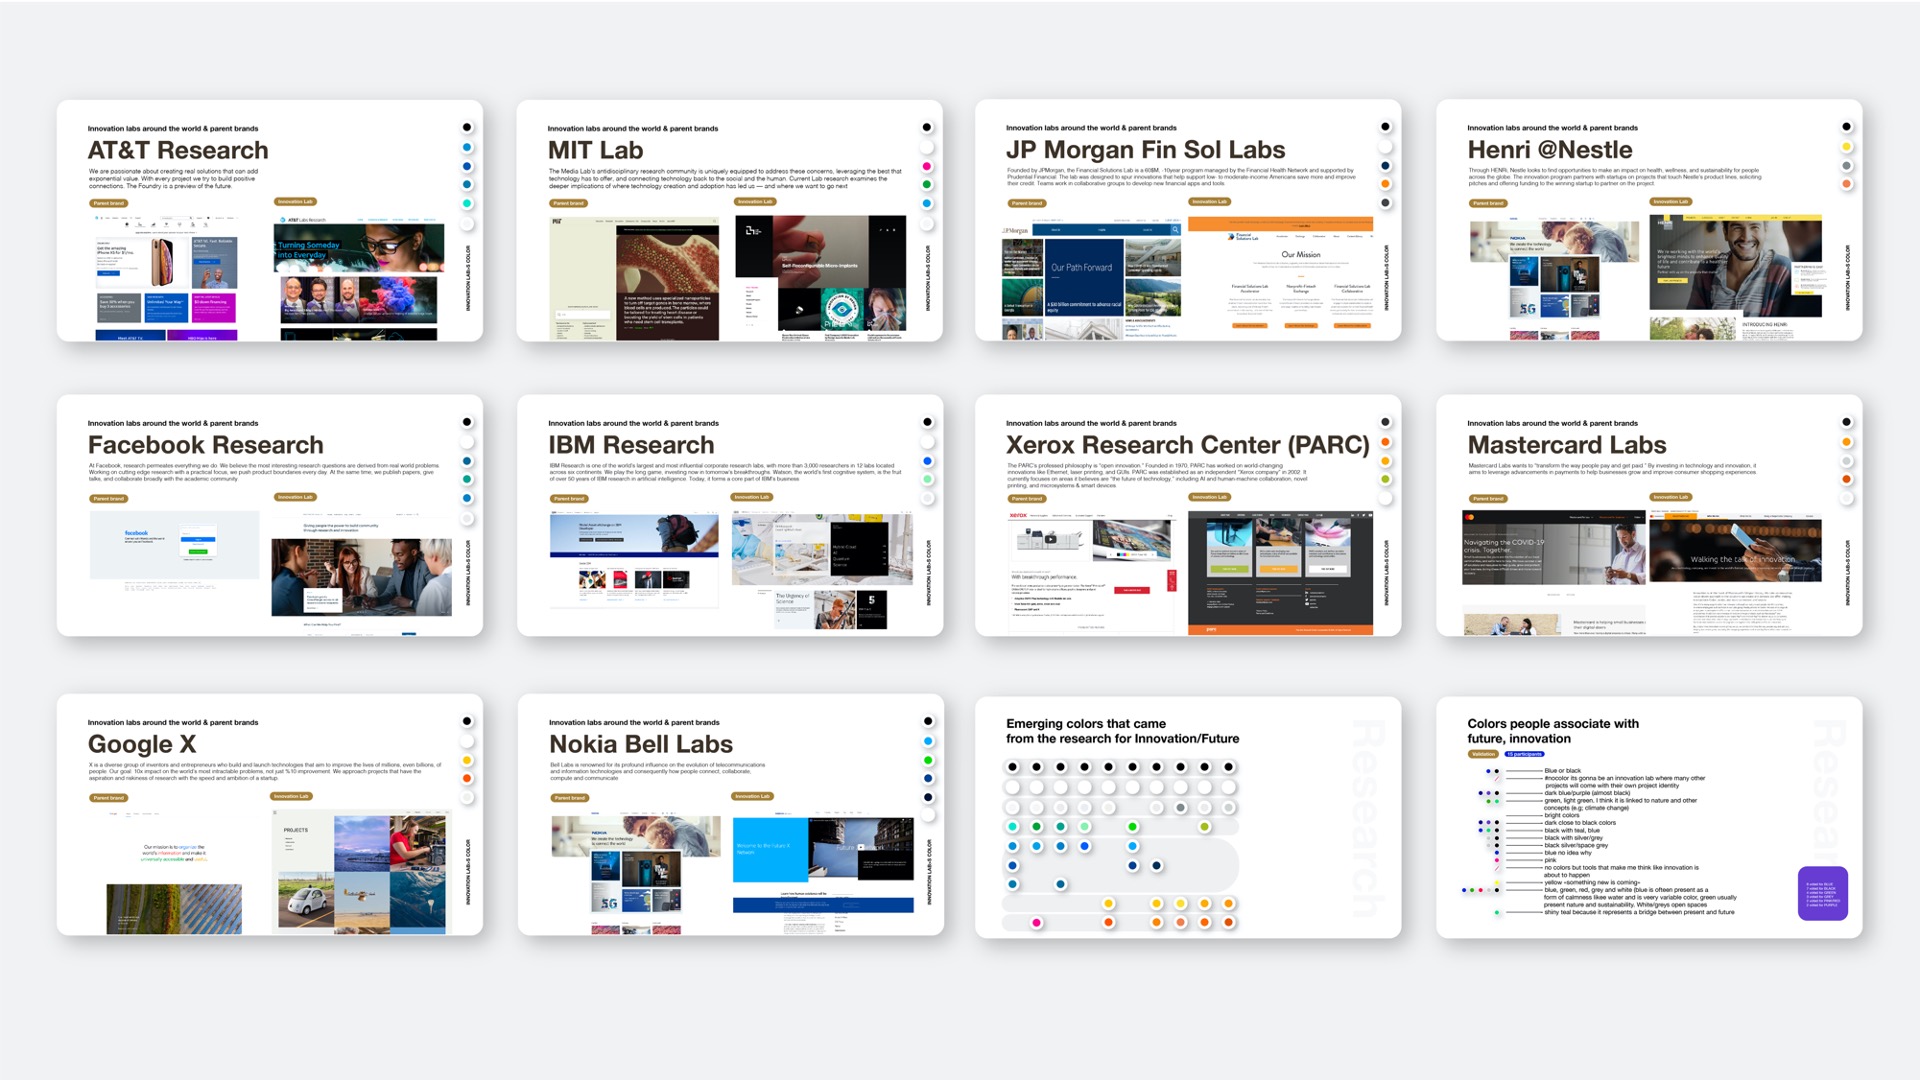This screenshot has height=1080, width=1920.
Task: Click the purple vote summary box
Action: click(1822, 893)
